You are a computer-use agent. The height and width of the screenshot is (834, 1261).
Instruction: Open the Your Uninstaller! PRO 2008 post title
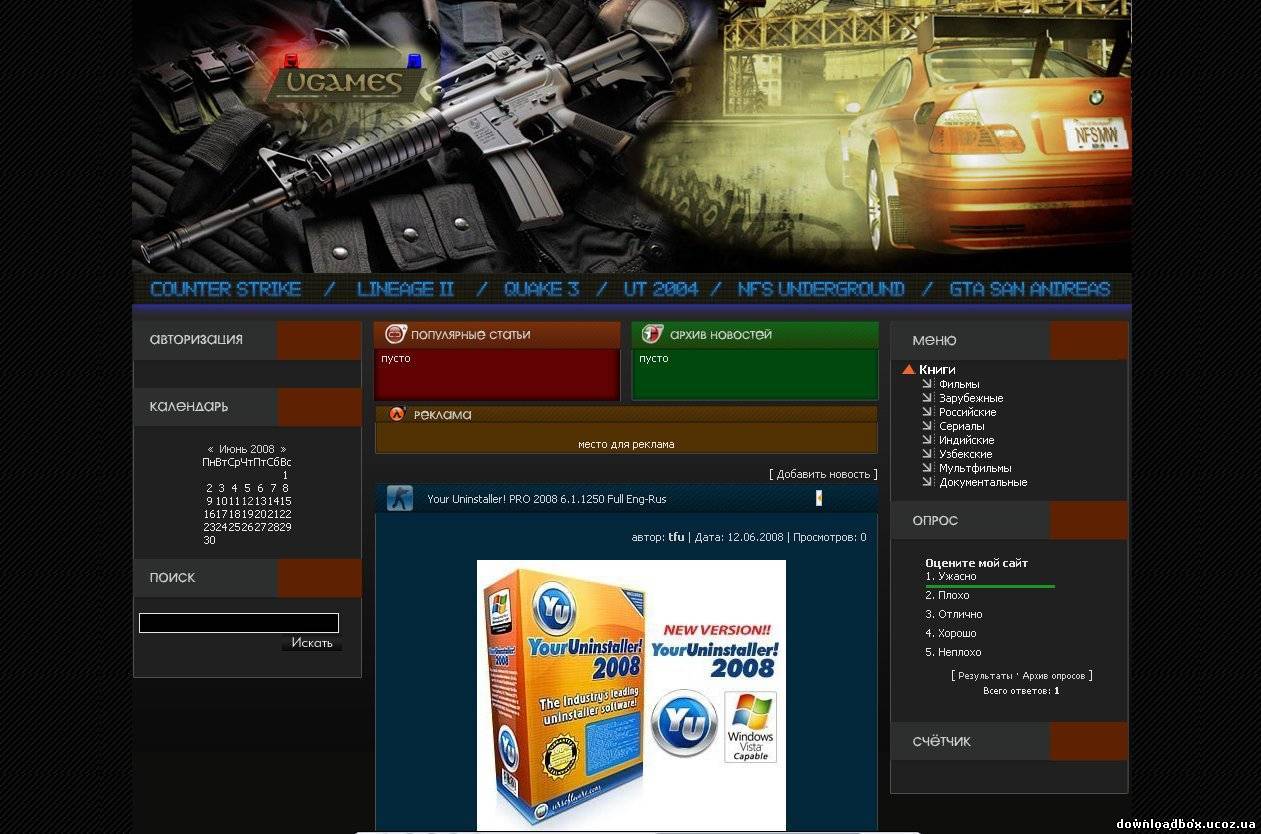(546, 499)
